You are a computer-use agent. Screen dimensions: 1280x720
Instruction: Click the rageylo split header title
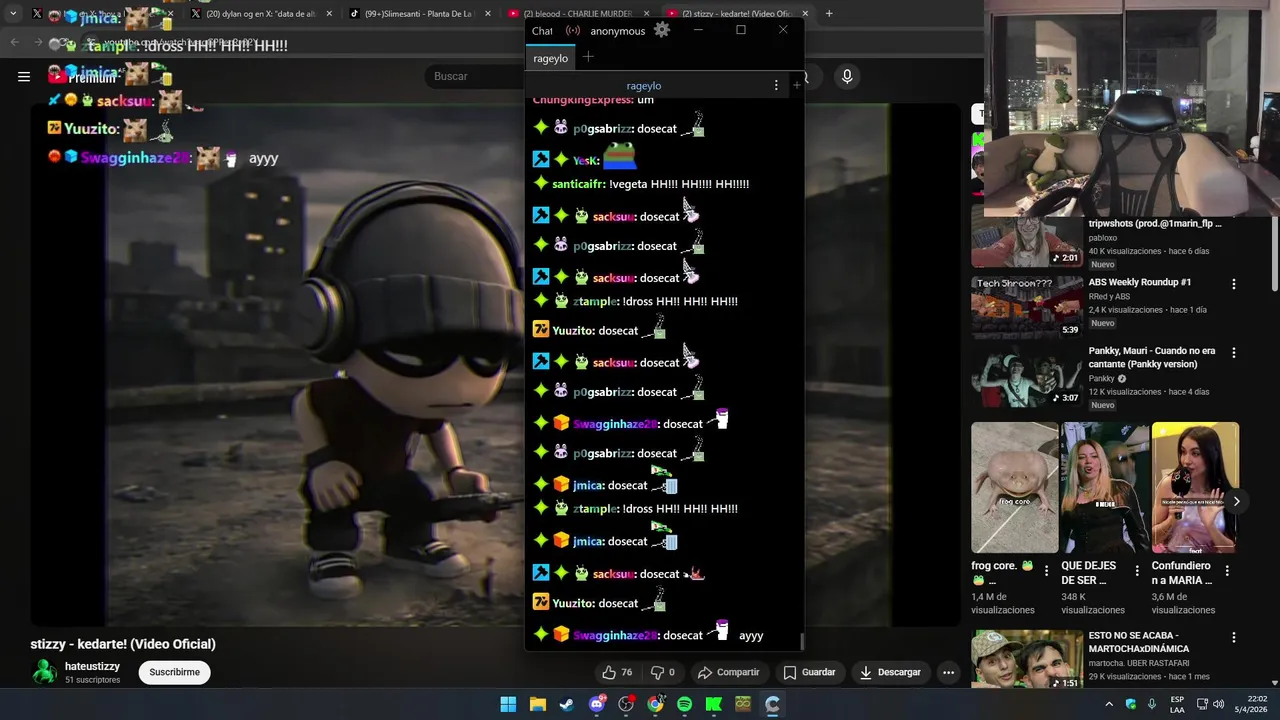[x=644, y=86]
